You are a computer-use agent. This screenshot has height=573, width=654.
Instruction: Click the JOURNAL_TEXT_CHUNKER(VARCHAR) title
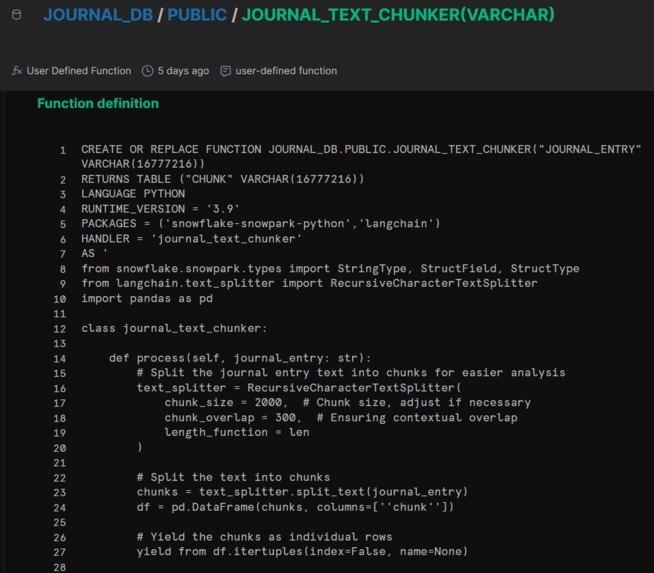(398, 15)
